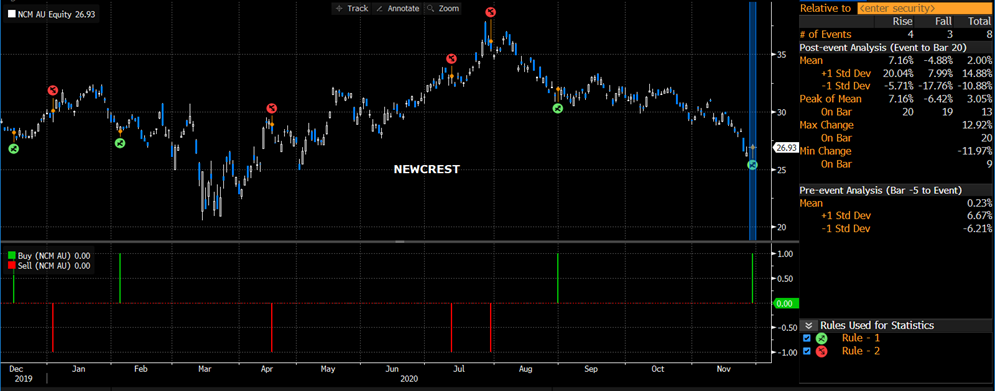The height and width of the screenshot is (391, 995).
Task: Collapse the Rules Used for Statistics section
Action: [x=808, y=326]
